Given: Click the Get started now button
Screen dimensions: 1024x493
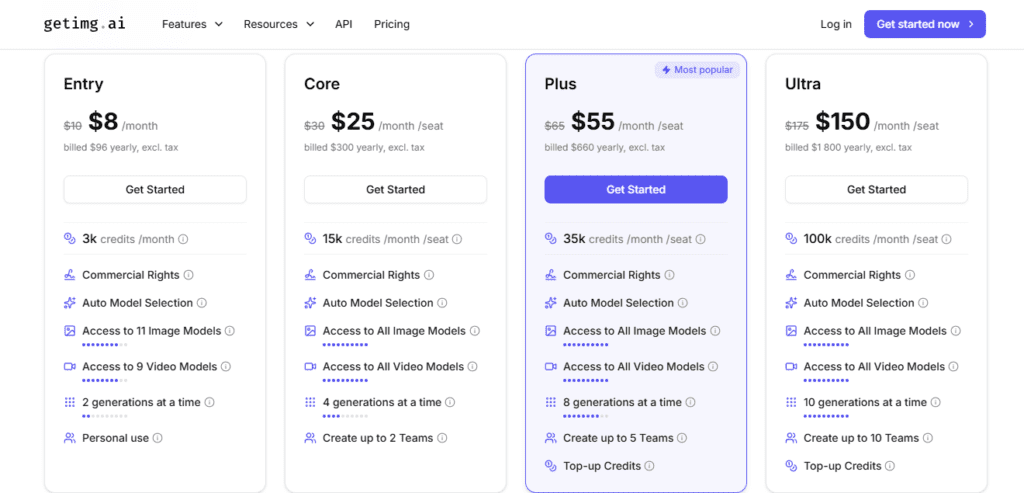Looking at the screenshot, I should click(924, 24).
